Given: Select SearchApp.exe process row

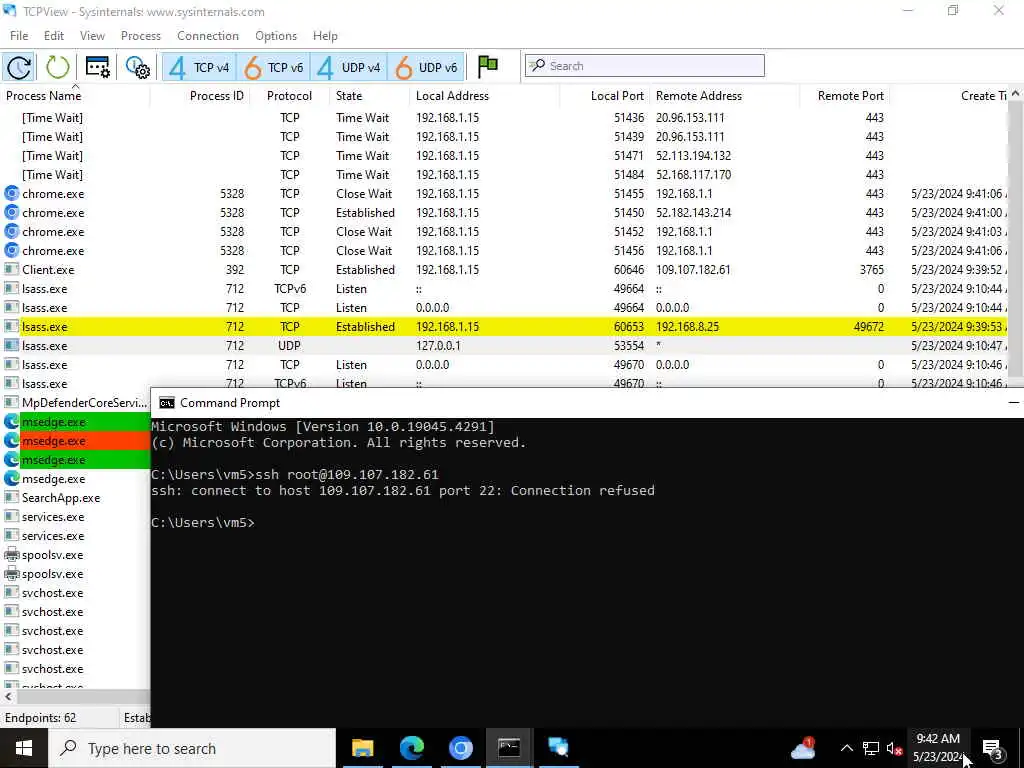Looking at the screenshot, I should 76,498.
